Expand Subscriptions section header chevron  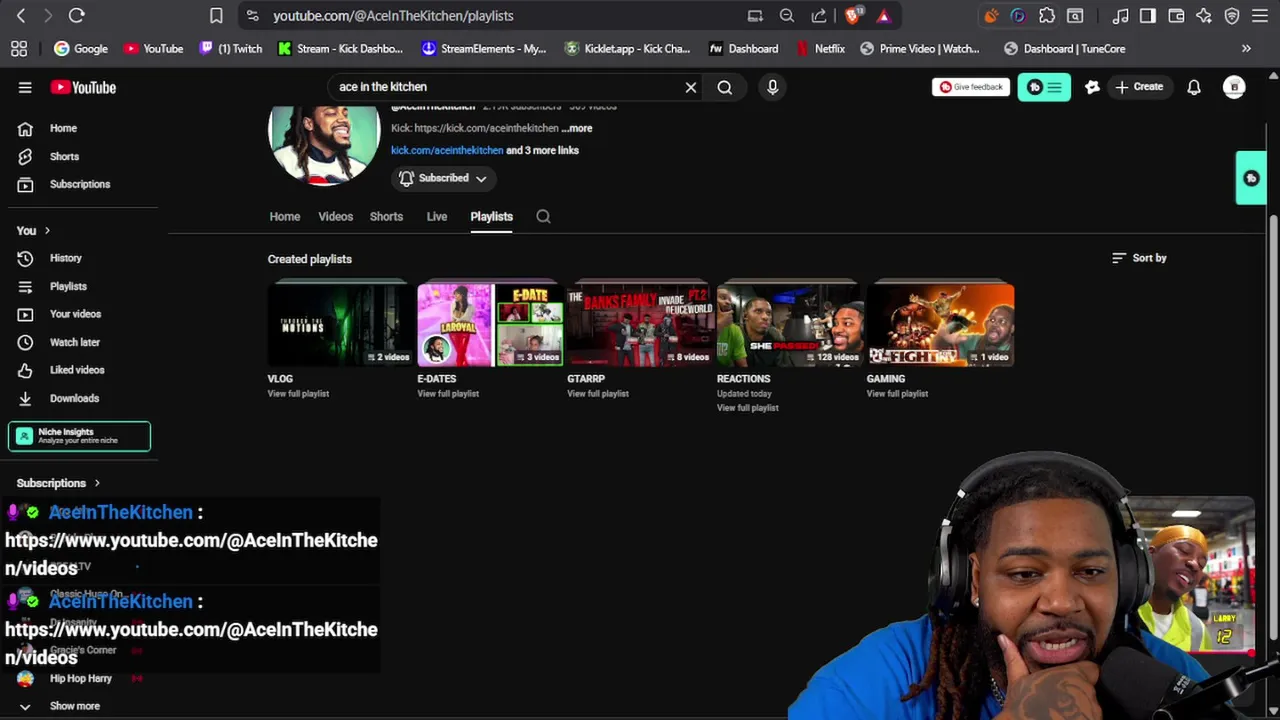(97, 483)
